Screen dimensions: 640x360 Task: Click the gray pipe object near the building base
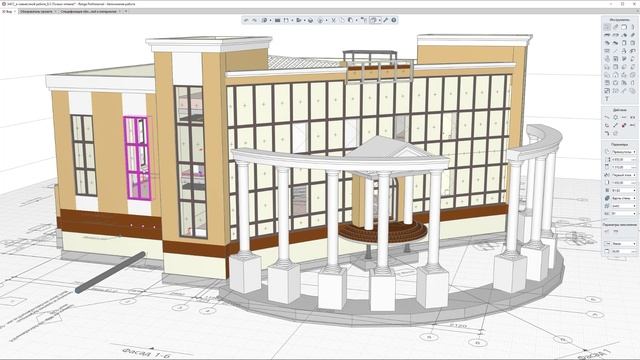[x=110, y=272]
